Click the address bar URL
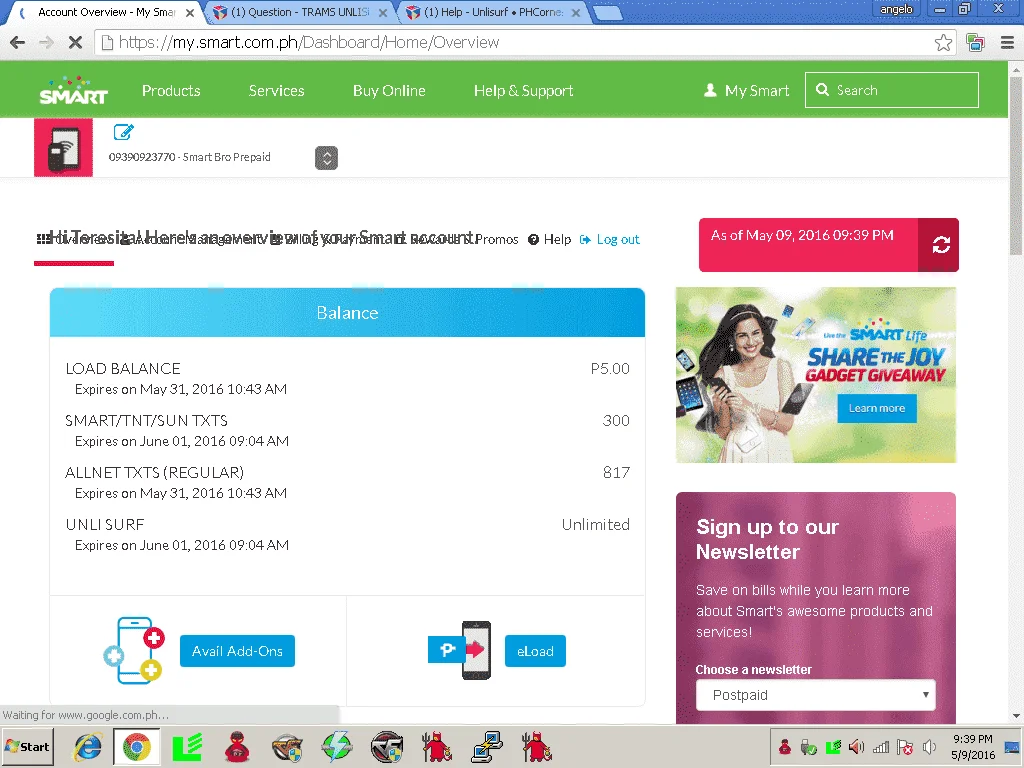1024x768 pixels. pos(309,42)
